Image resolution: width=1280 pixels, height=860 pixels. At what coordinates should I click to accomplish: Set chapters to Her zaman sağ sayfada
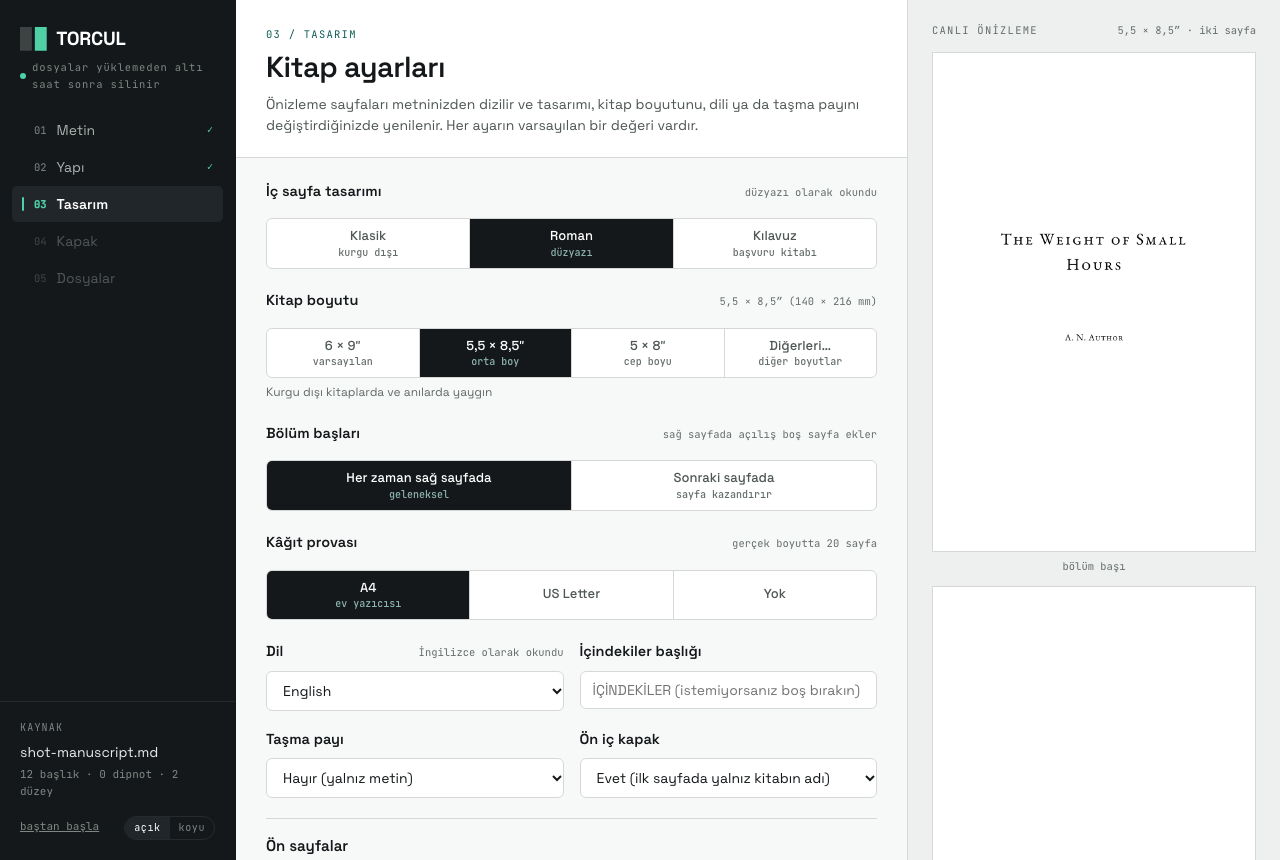point(419,486)
